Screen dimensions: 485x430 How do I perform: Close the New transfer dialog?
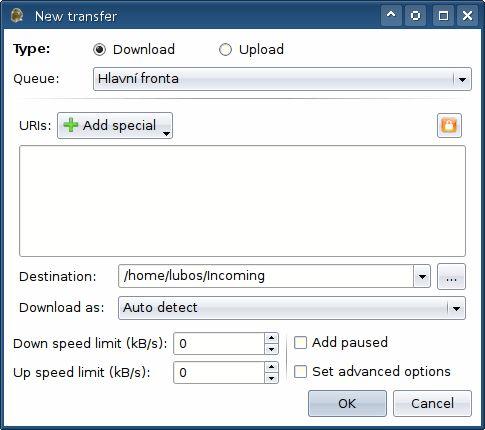[467, 15]
